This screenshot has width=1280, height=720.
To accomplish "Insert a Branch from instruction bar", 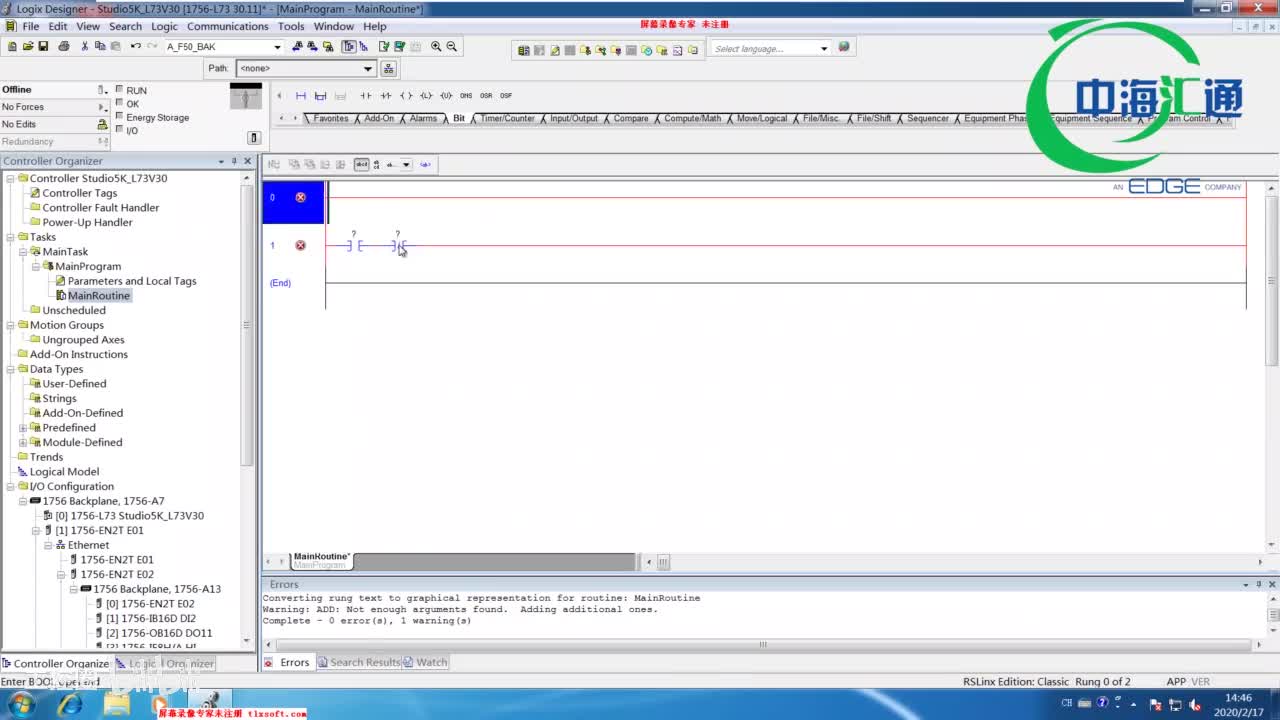I will [x=320, y=96].
